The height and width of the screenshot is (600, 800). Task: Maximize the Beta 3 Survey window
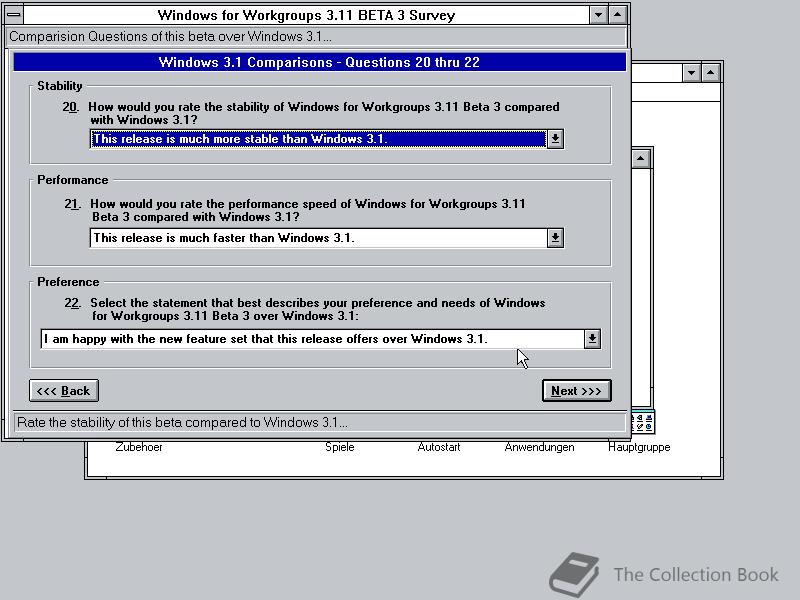(617, 15)
